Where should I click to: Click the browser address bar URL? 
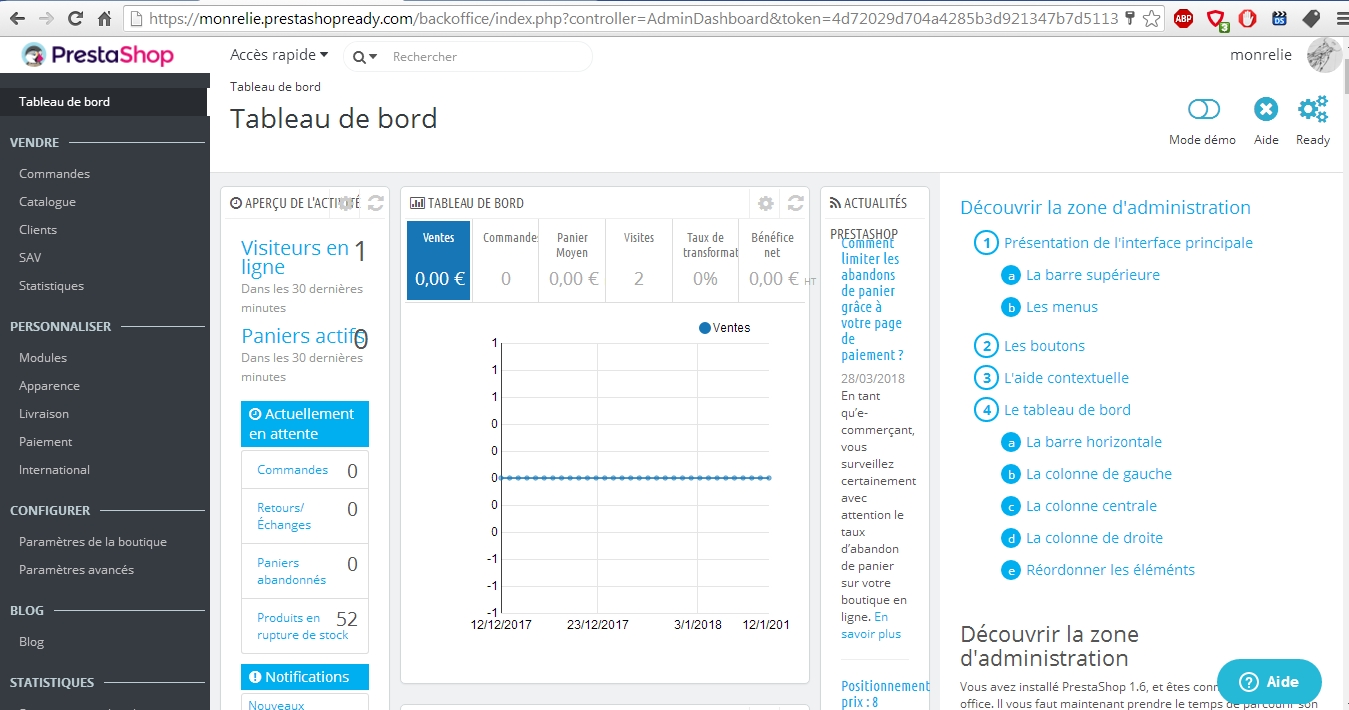633,18
